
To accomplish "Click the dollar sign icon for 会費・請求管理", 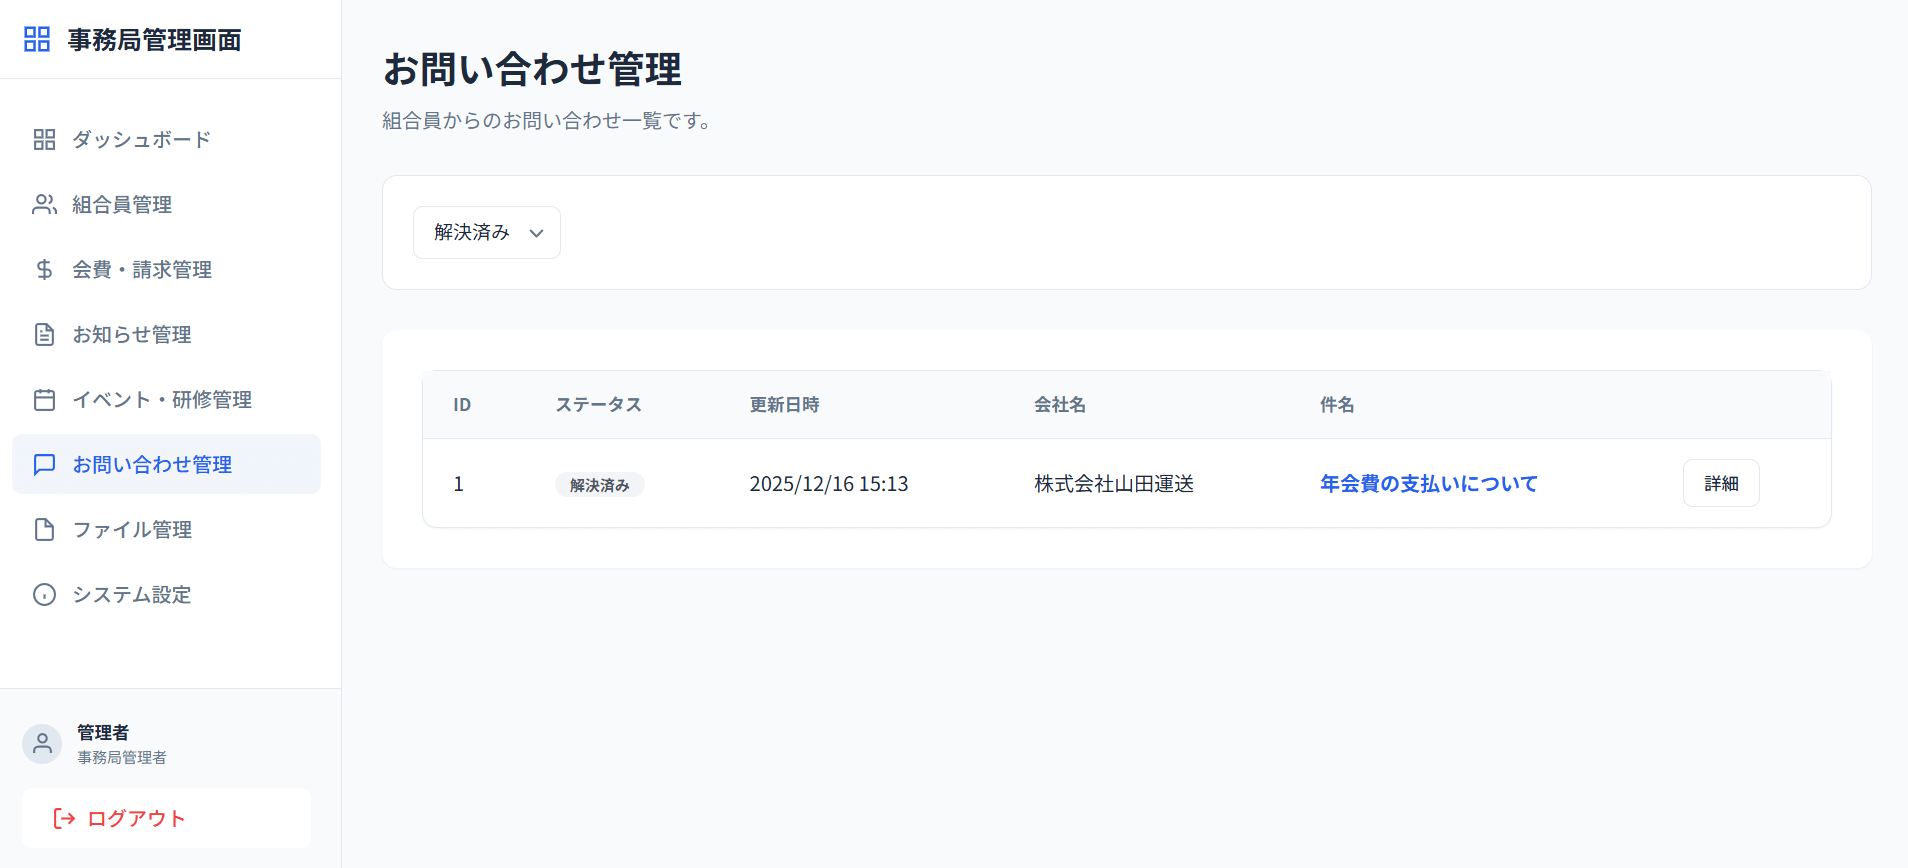I will click(x=44, y=270).
